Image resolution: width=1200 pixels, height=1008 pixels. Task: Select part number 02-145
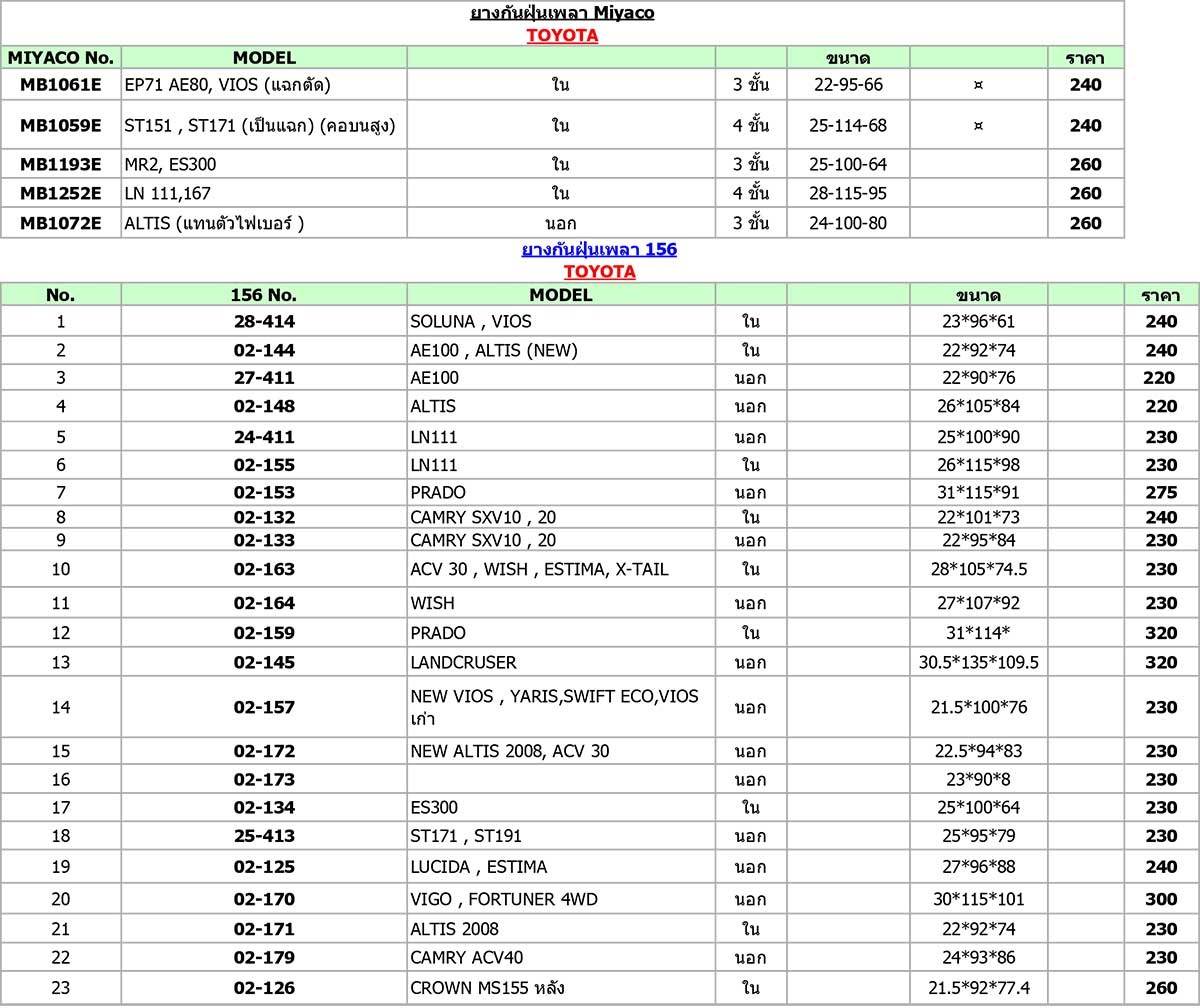264,662
